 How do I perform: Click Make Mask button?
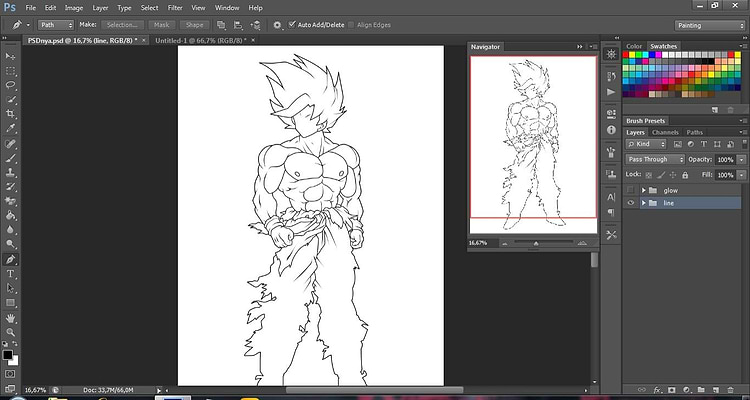pyautogui.click(x=162, y=25)
